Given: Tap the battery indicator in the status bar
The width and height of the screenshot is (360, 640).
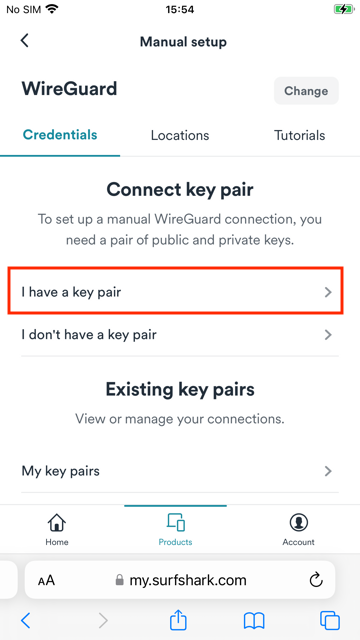Looking at the screenshot, I should coord(344,9).
